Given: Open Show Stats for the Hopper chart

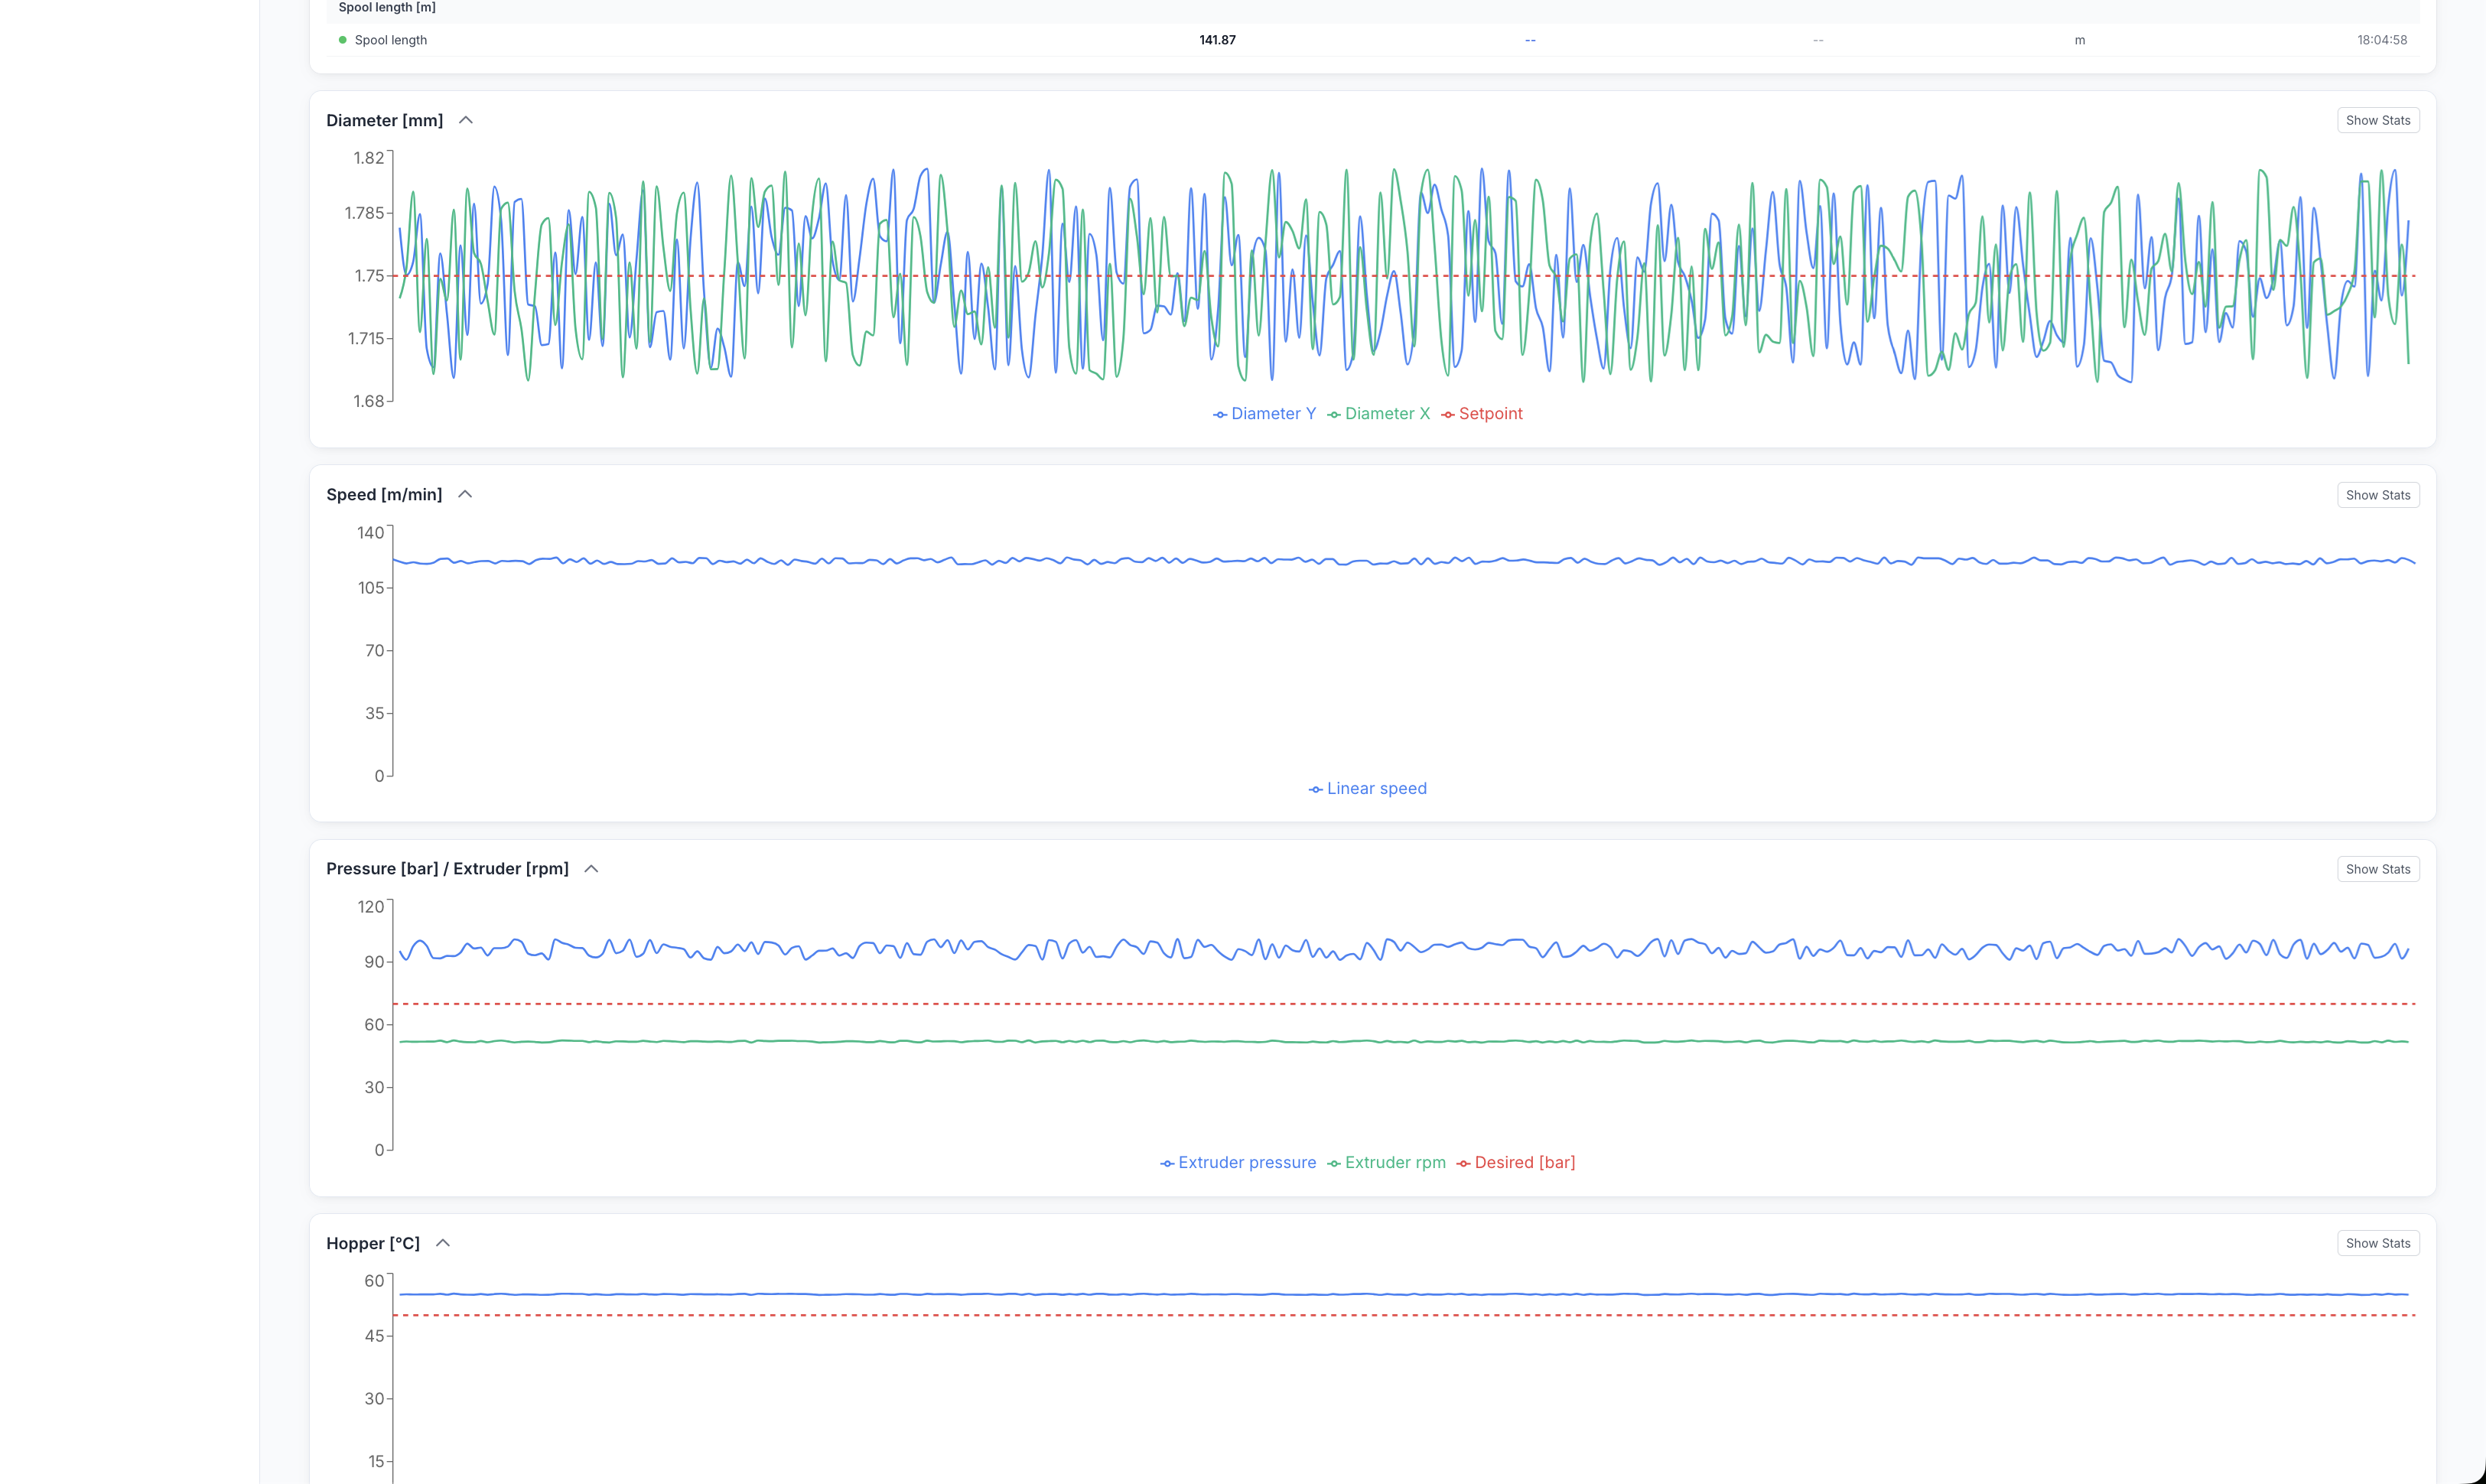Looking at the screenshot, I should coord(2378,1242).
